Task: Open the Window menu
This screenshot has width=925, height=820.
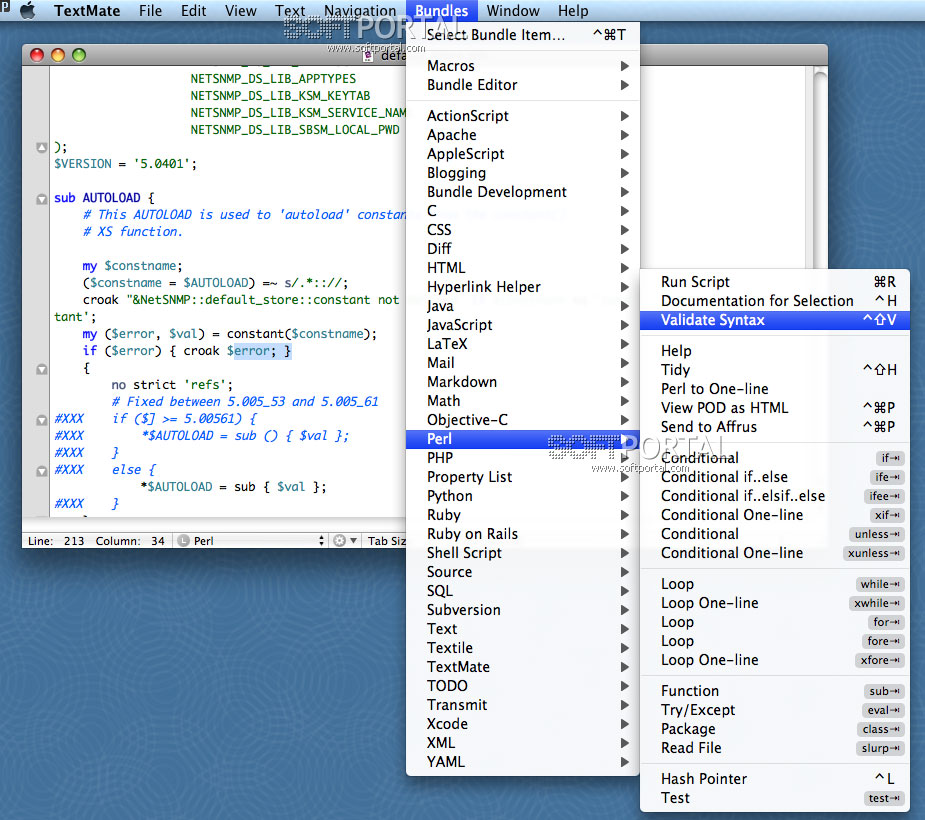Action: [x=513, y=11]
